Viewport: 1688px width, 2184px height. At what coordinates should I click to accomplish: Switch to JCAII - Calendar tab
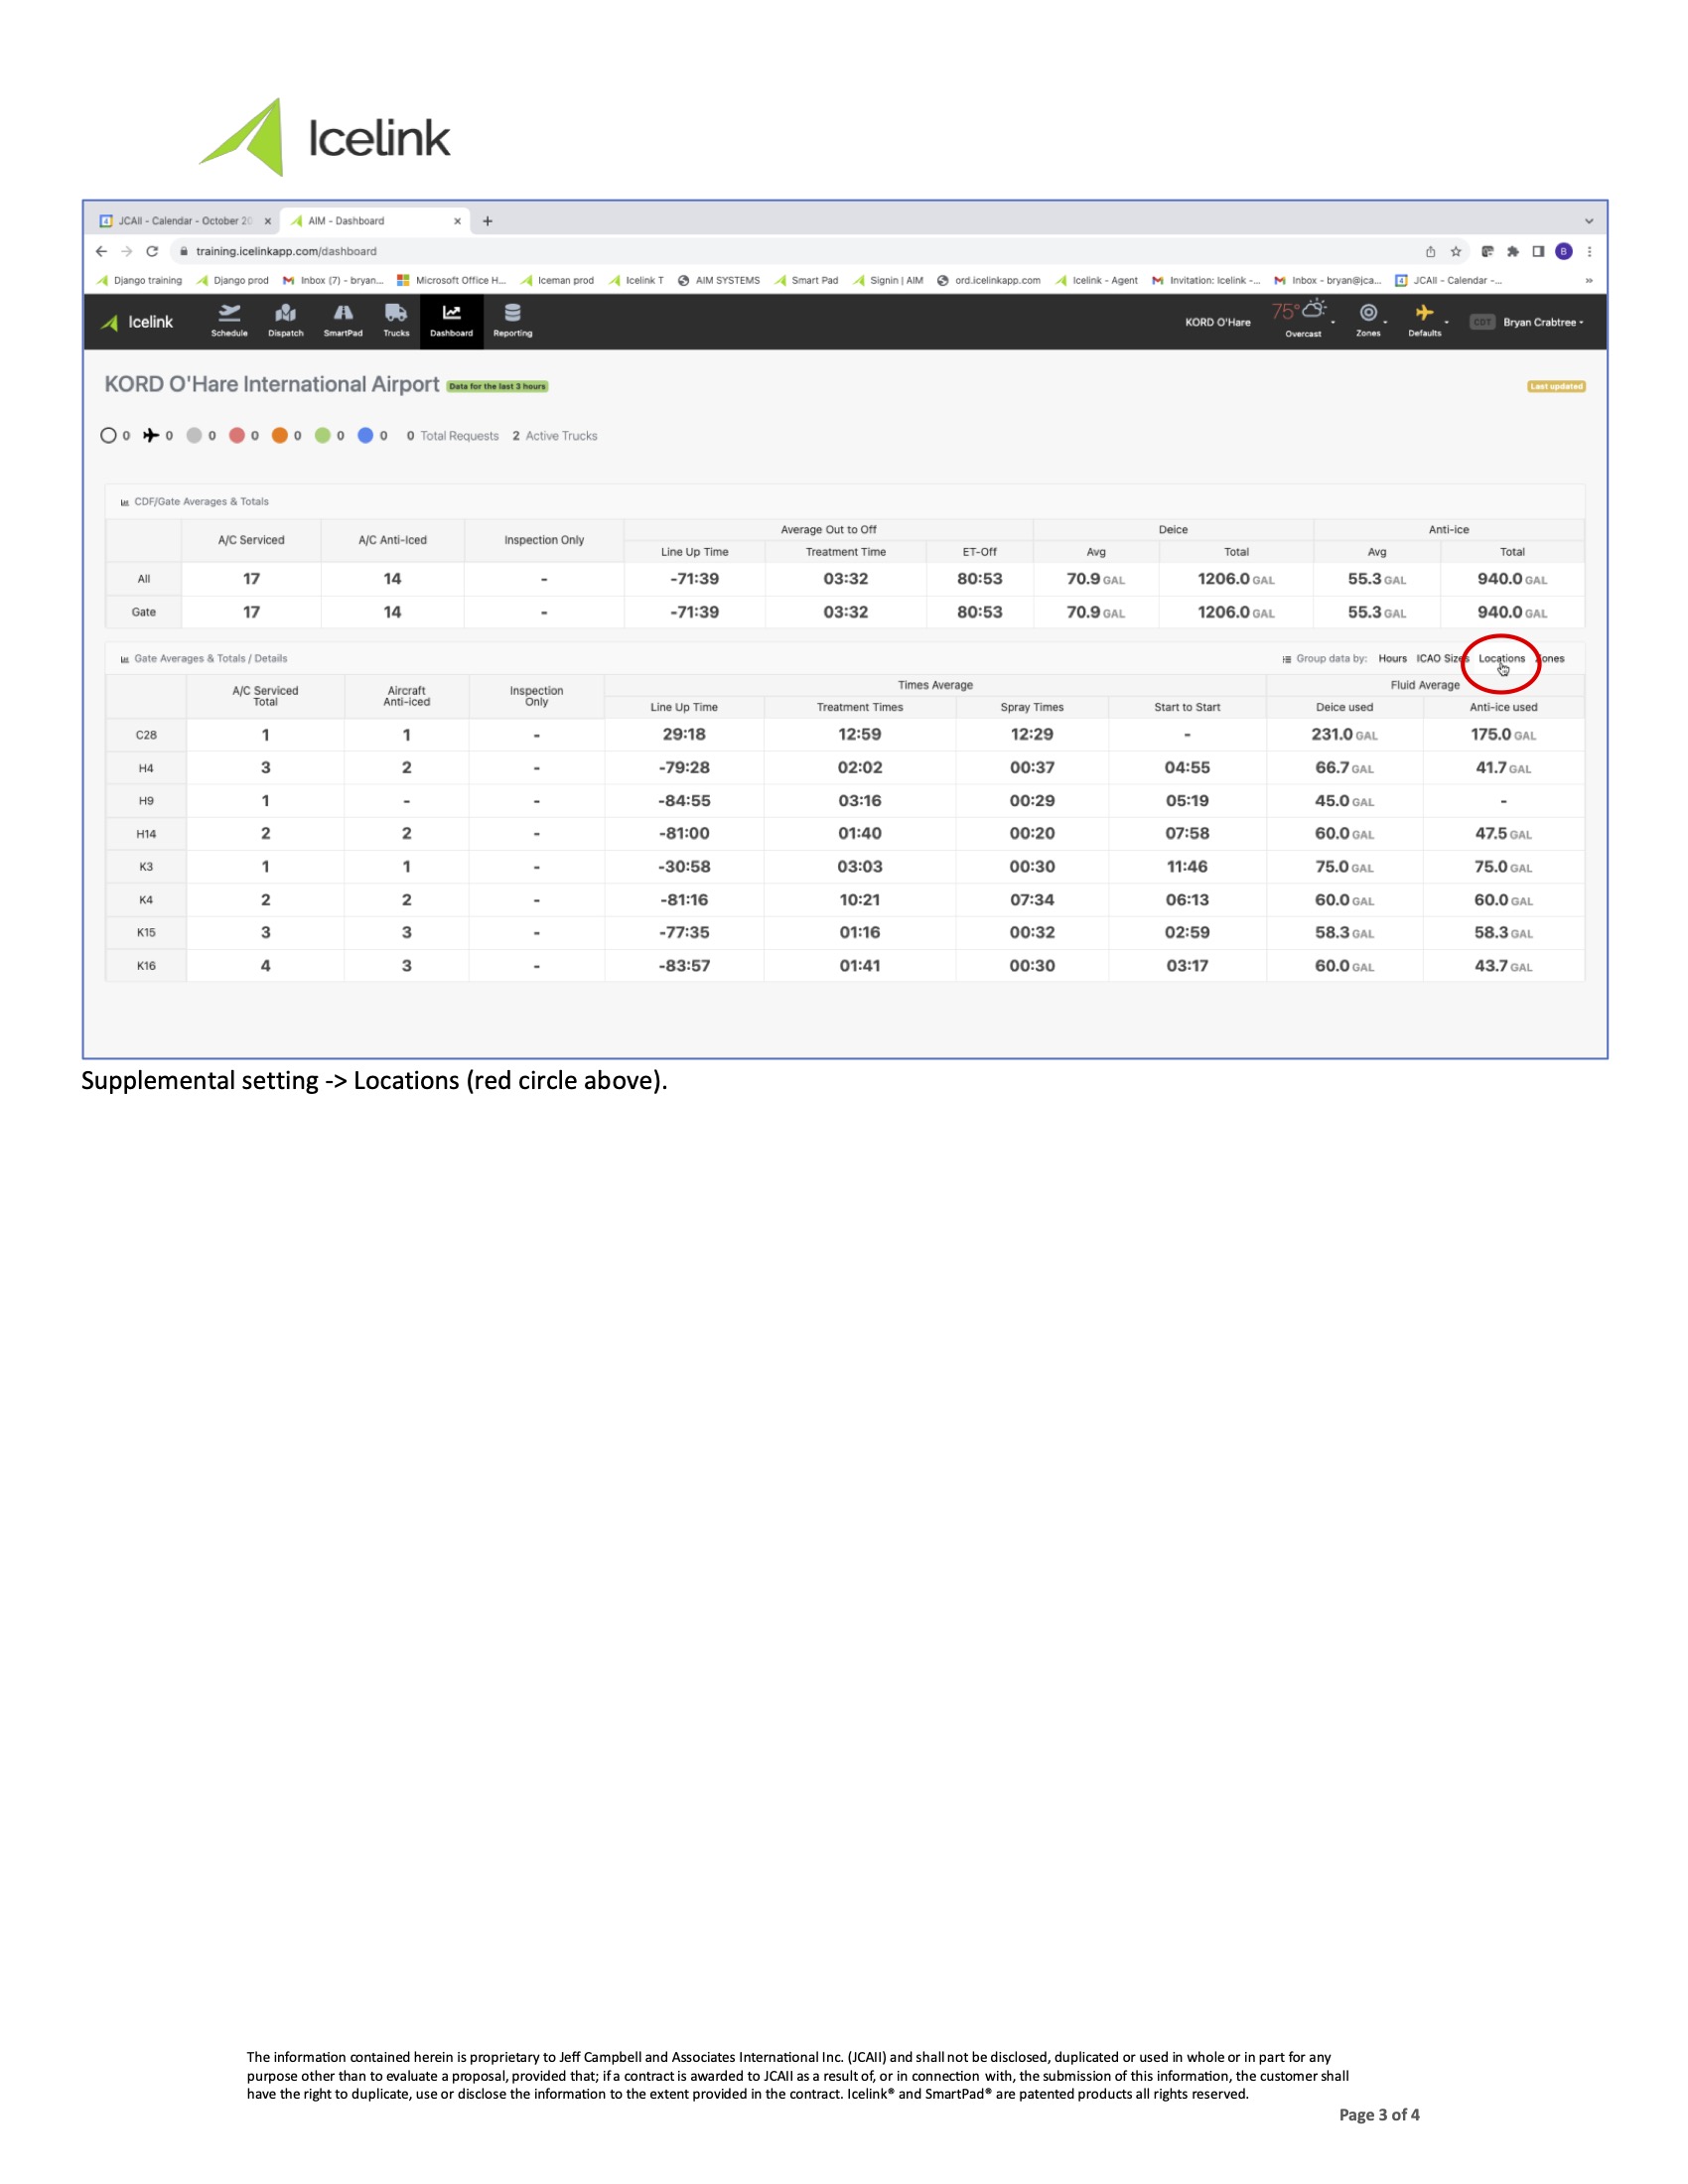click(185, 221)
